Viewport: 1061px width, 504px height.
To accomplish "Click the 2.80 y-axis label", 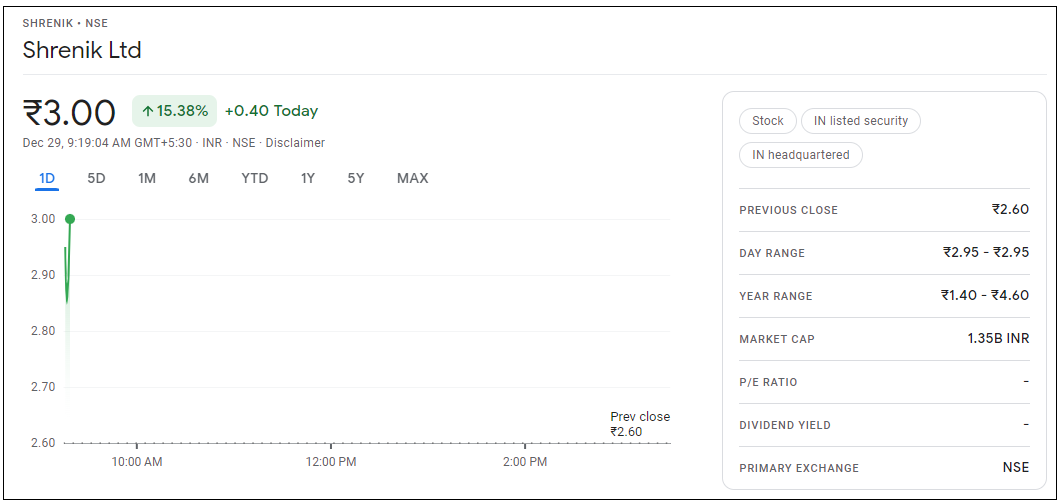I will pyautogui.click(x=43, y=331).
